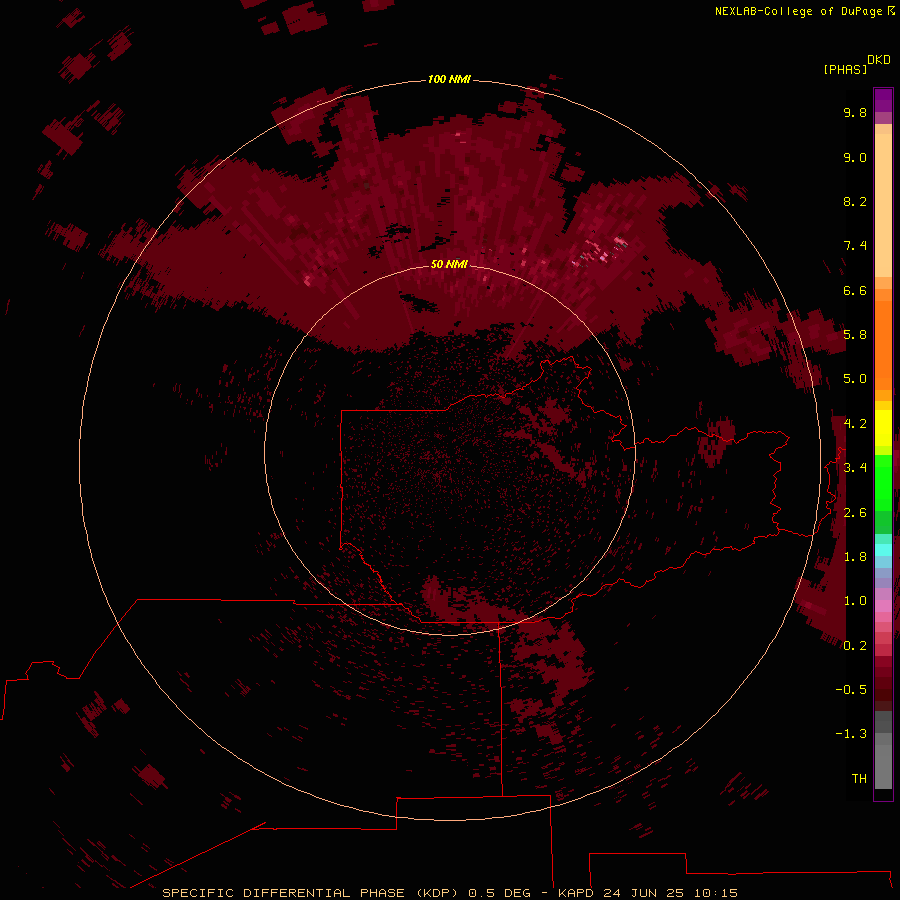Image resolution: width=900 pixels, height=900 pixels.
Task: Click the 100 NMI range ring label
Action: tap(449, 79)
